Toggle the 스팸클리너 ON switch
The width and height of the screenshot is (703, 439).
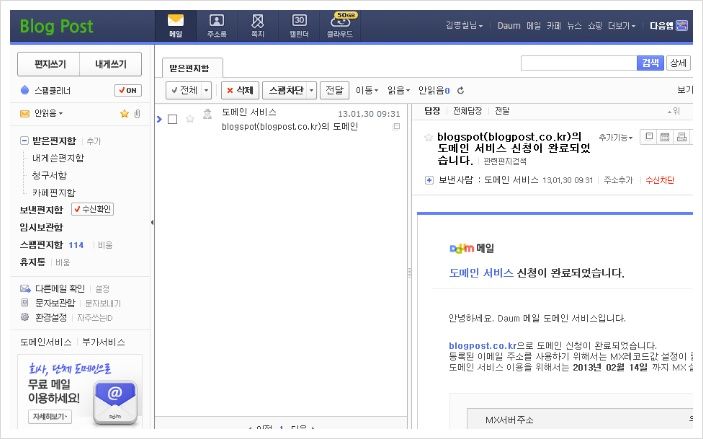[128, 90]
